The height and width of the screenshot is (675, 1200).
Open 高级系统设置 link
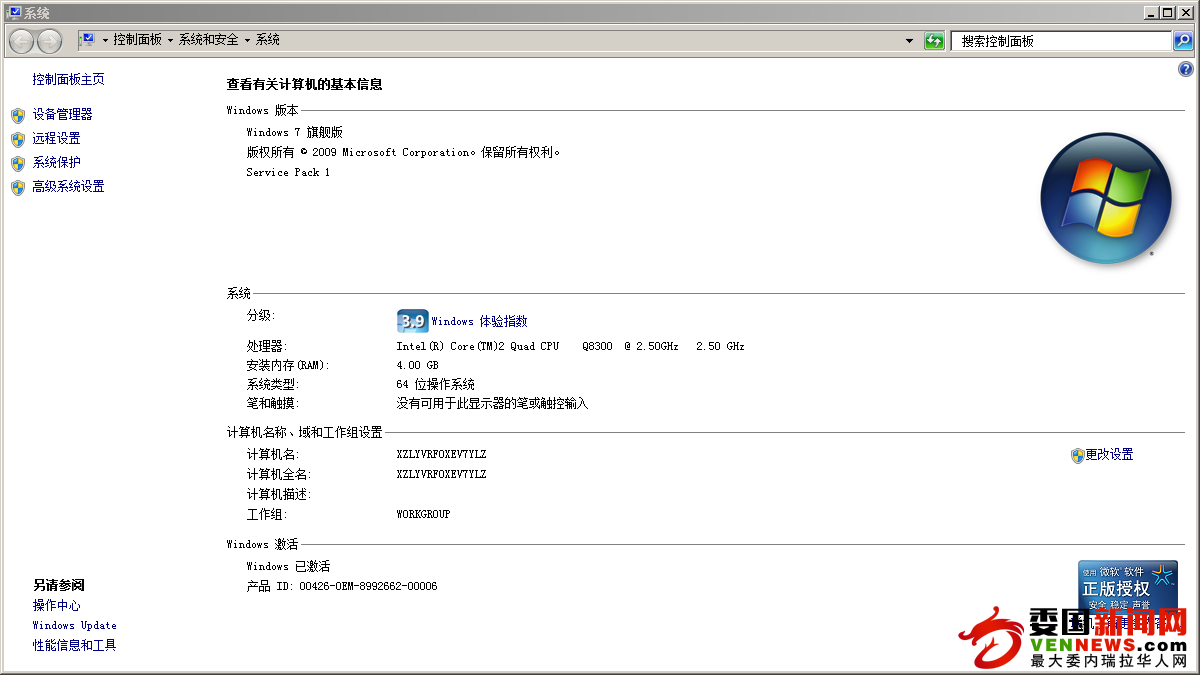point(68,186)
